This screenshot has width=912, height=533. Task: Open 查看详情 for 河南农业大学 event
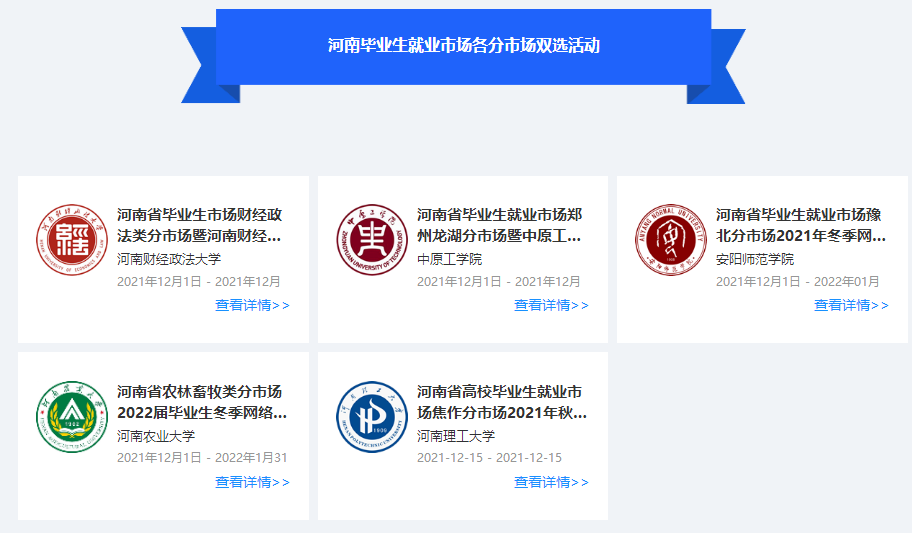pos(252,482)
